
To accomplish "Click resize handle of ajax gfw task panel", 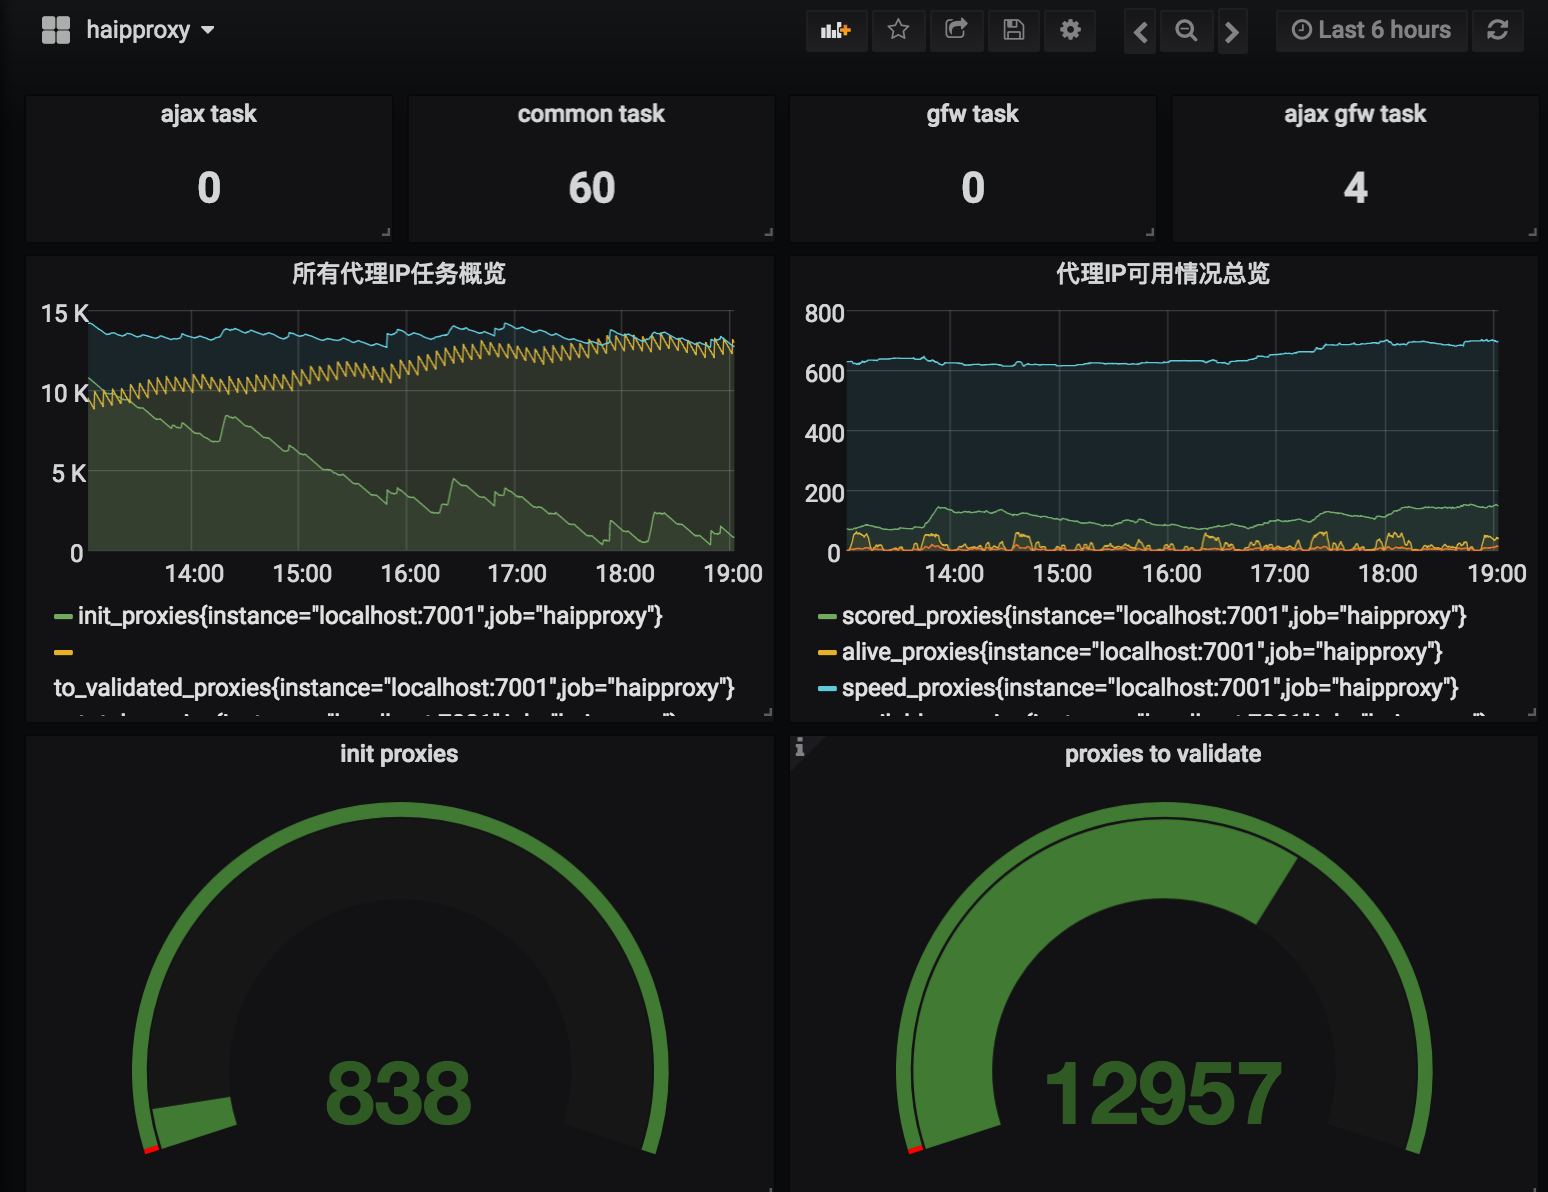I will coord(1532,233).
